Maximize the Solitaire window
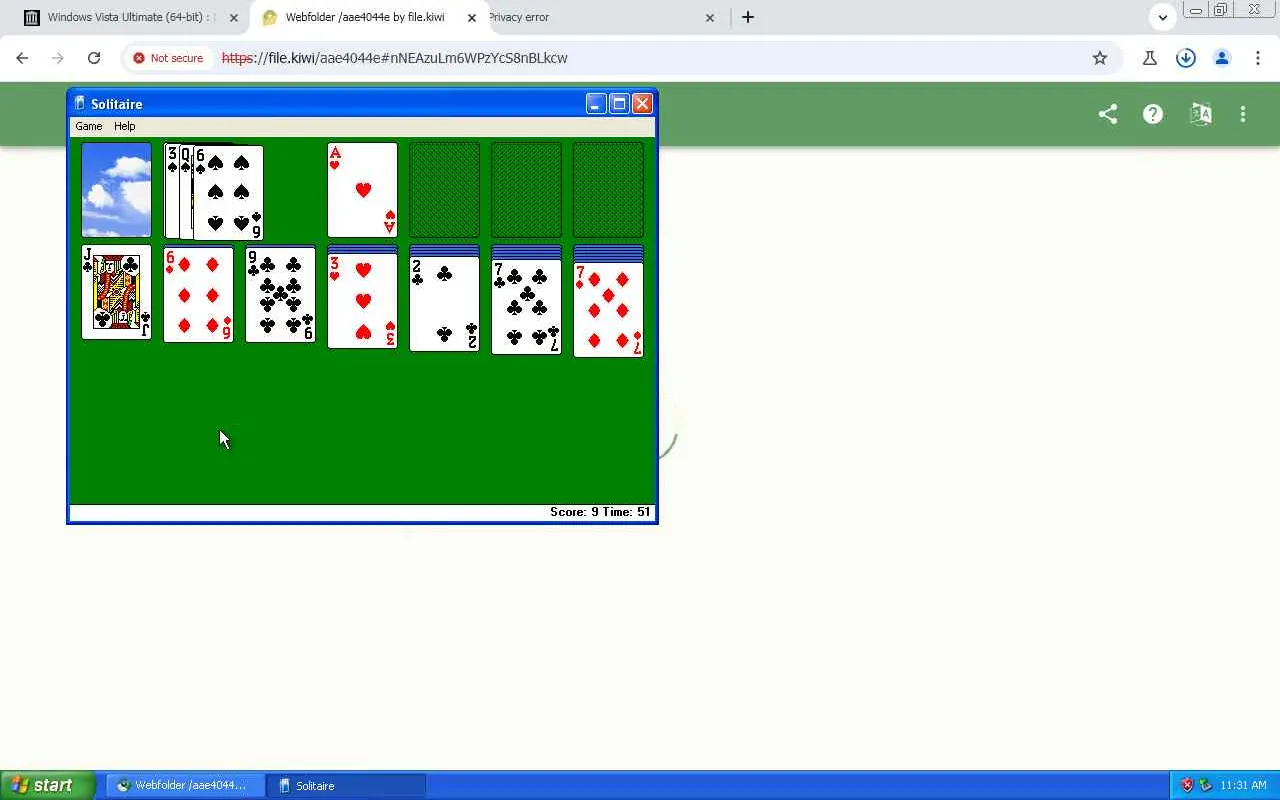This screenshot has width=1280, height=800. (x=619, y=104)
